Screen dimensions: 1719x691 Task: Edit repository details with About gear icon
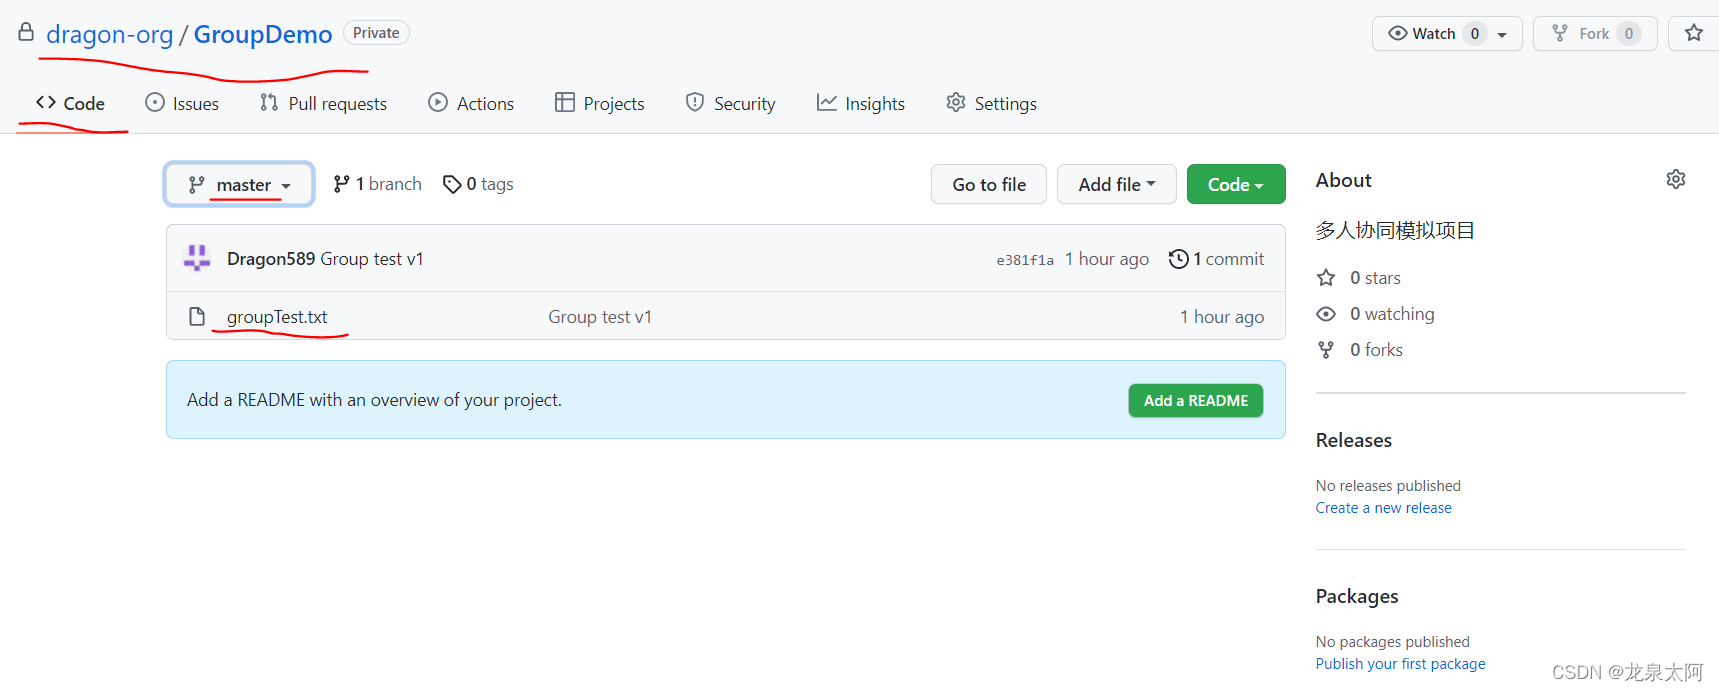click(1676, 179)
